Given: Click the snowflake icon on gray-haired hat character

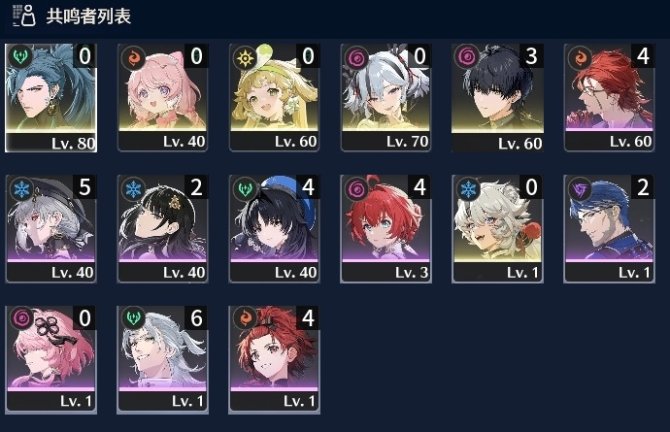Looking at the screenshot, I should click(x=21, y=188).
